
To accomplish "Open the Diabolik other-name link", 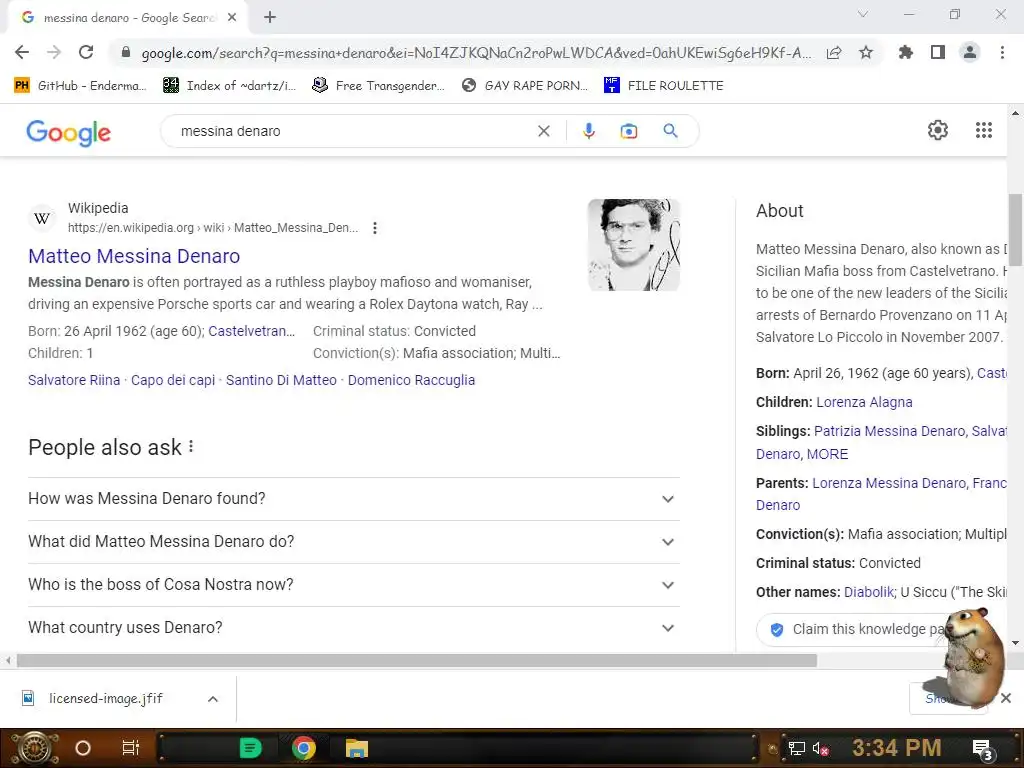I will [869, 592].
